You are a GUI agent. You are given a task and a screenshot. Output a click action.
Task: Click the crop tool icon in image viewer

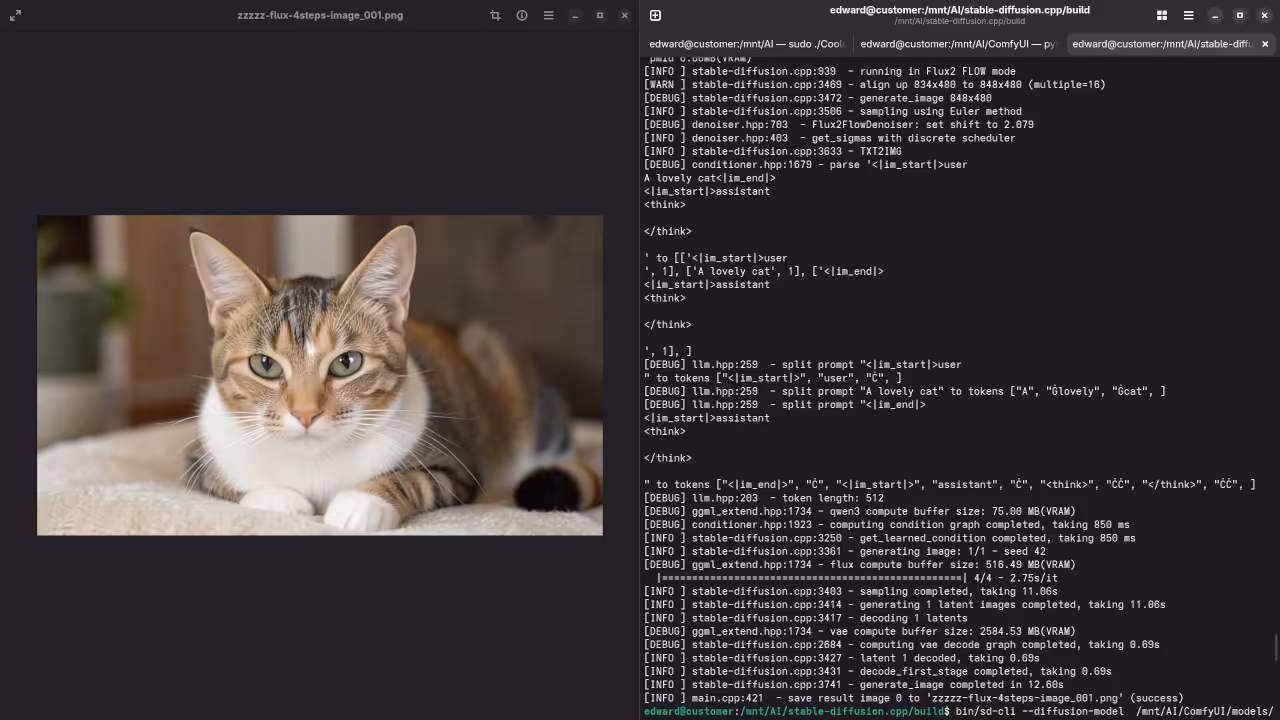coord(495,15)
